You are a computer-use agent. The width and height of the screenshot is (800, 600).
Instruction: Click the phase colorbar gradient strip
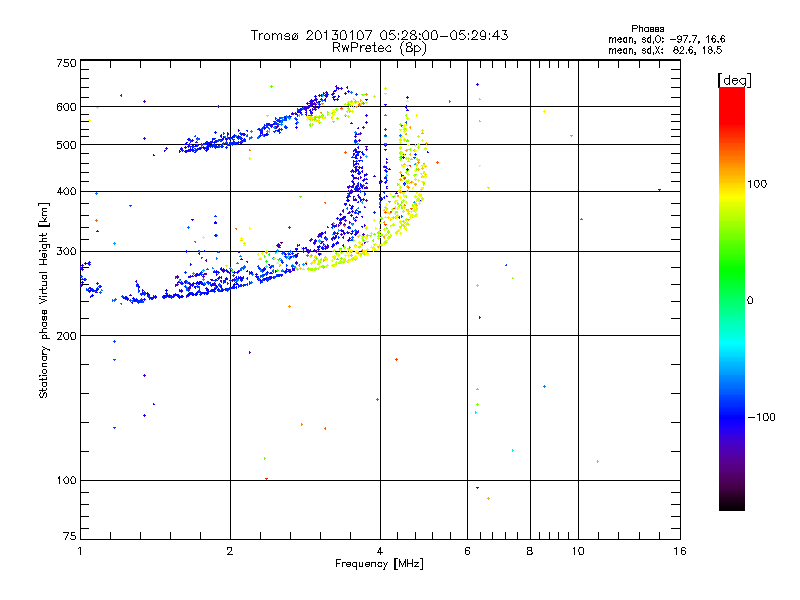[732, 298]
